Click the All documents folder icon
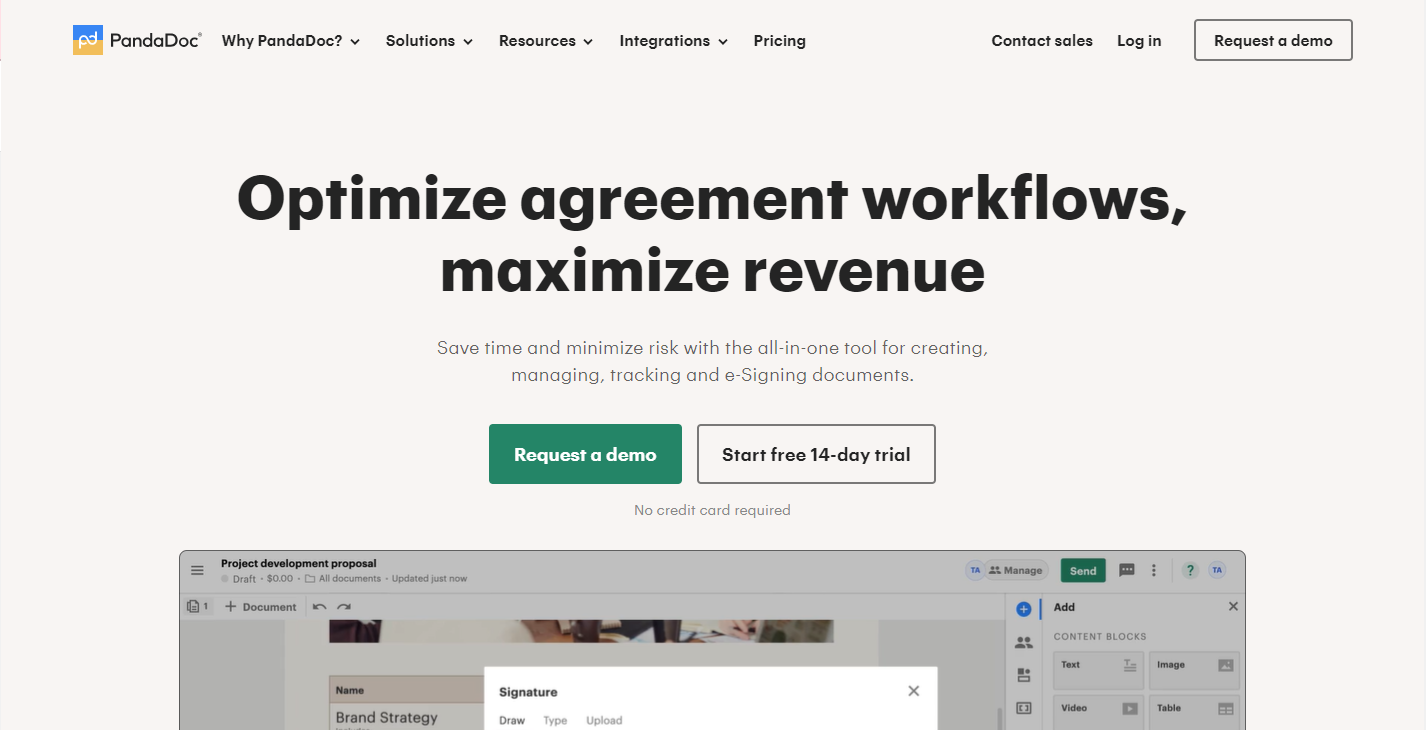 coord(310,579)
